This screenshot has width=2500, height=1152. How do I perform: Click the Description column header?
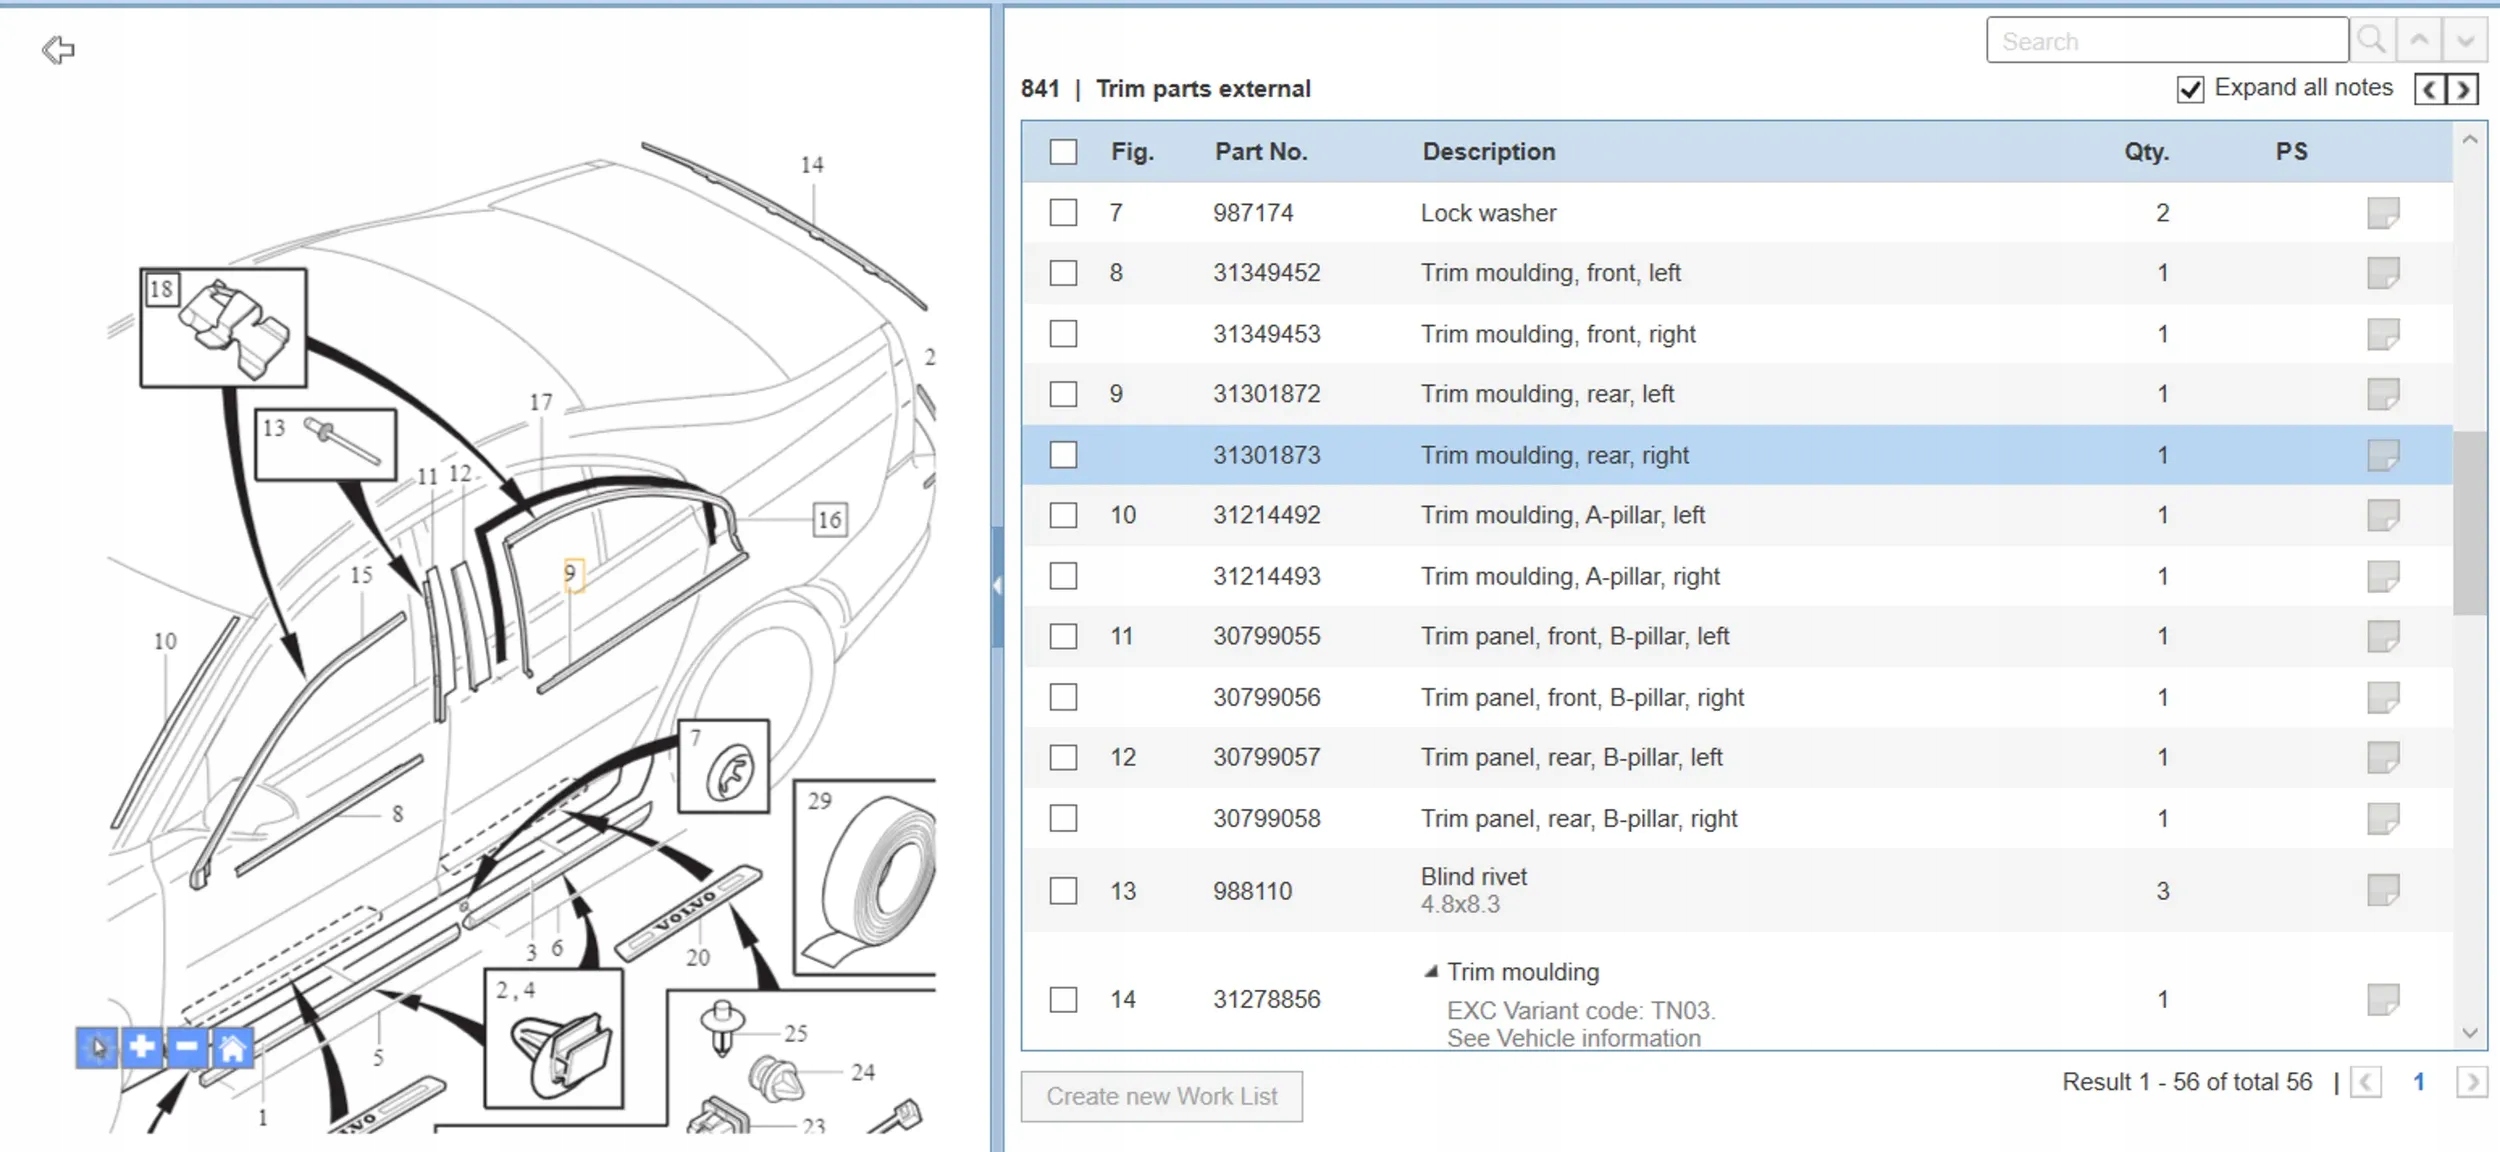(1488, 152)
